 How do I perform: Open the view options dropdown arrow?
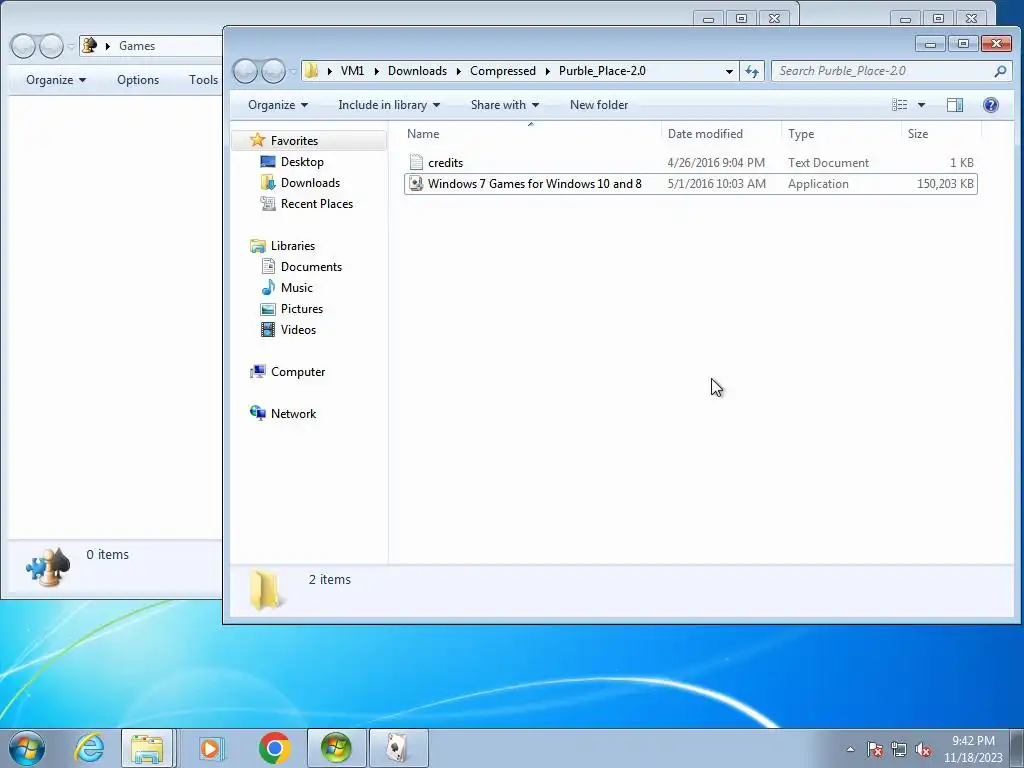coord(921,105)
